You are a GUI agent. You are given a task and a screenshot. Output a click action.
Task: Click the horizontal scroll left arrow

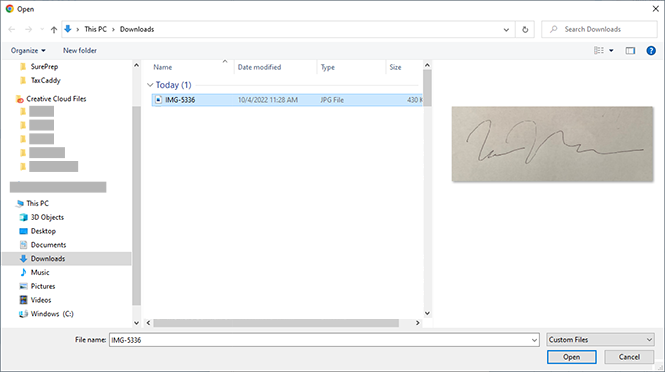[x=148, y=323]
